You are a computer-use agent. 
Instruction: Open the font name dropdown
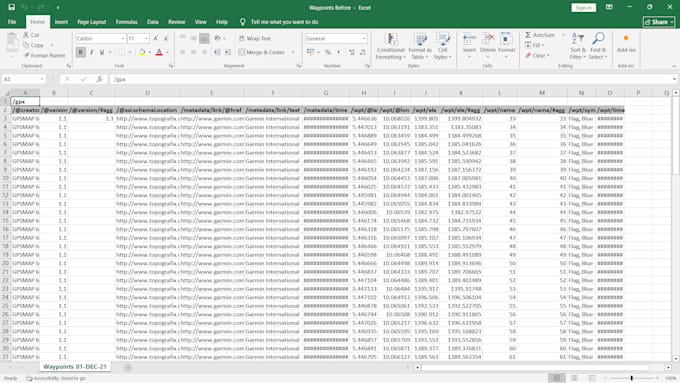click(x=123, y=38)
